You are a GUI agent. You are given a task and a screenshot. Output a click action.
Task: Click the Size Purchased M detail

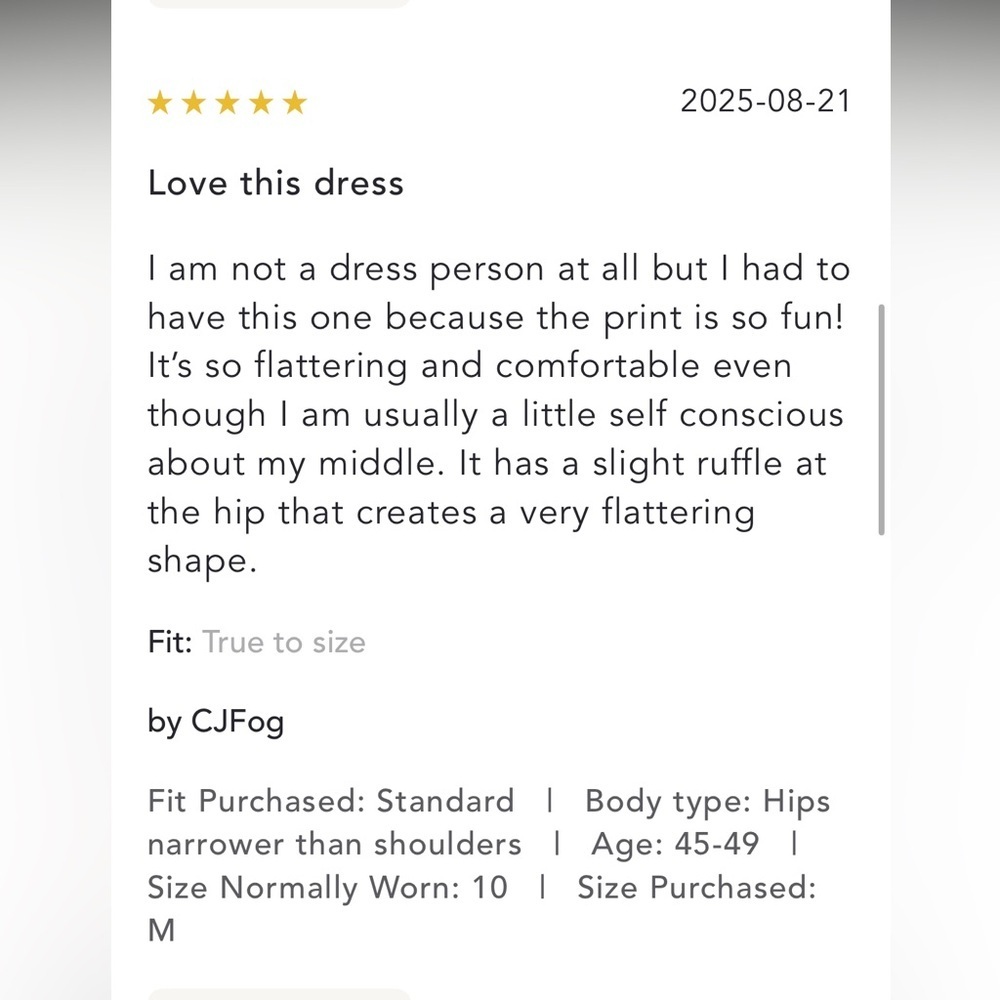[x=482, y=909]
